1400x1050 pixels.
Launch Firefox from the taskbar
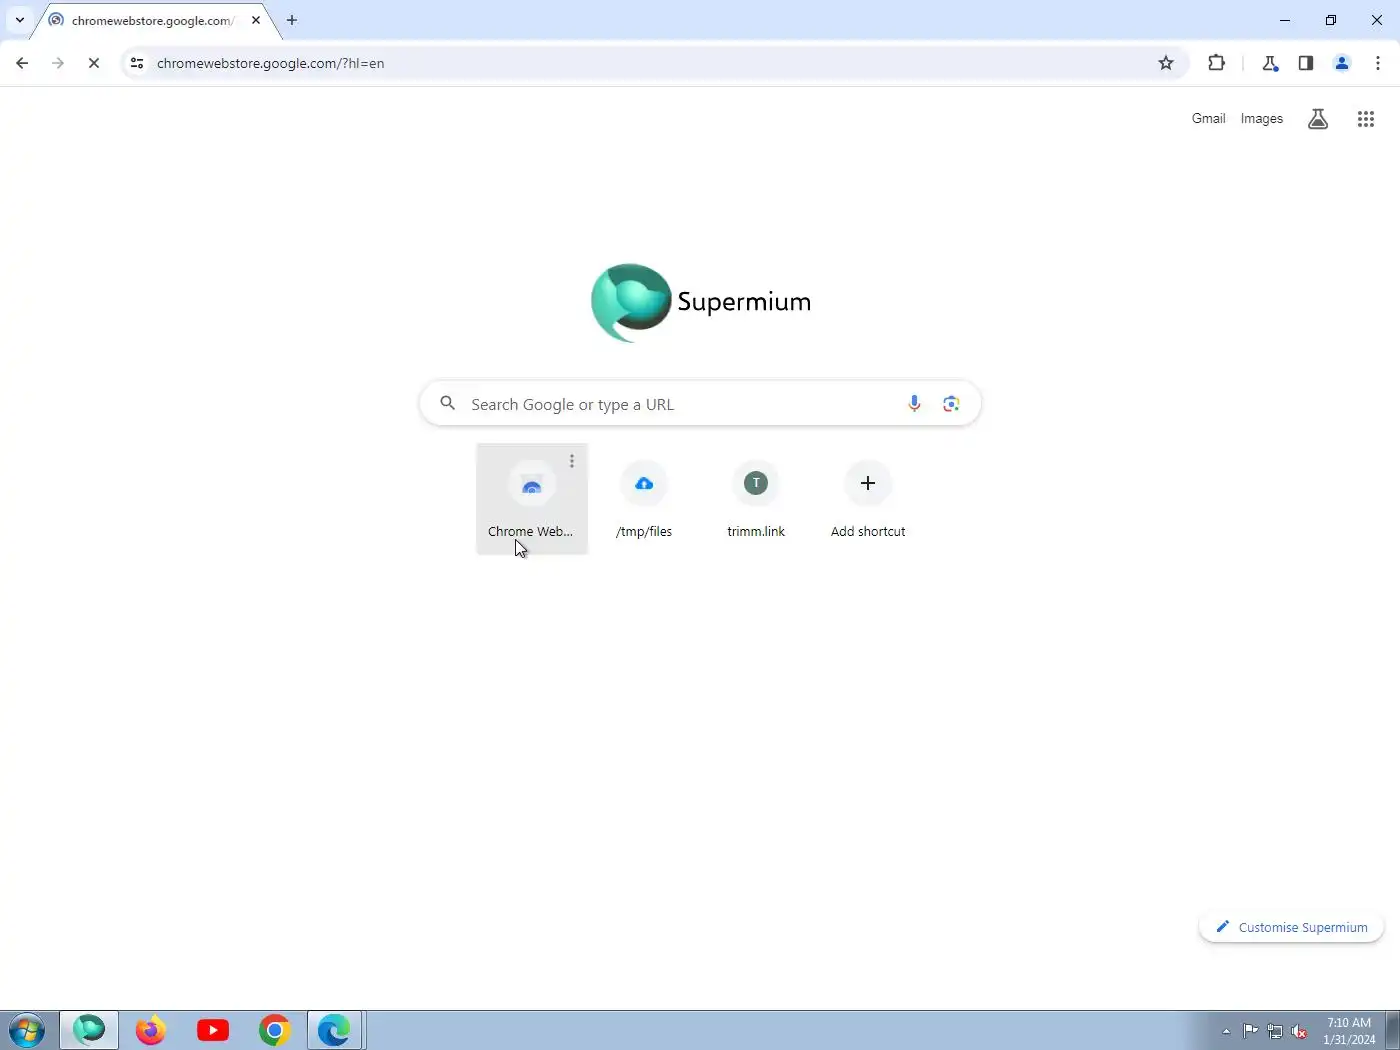click(x=151, y=1030)
